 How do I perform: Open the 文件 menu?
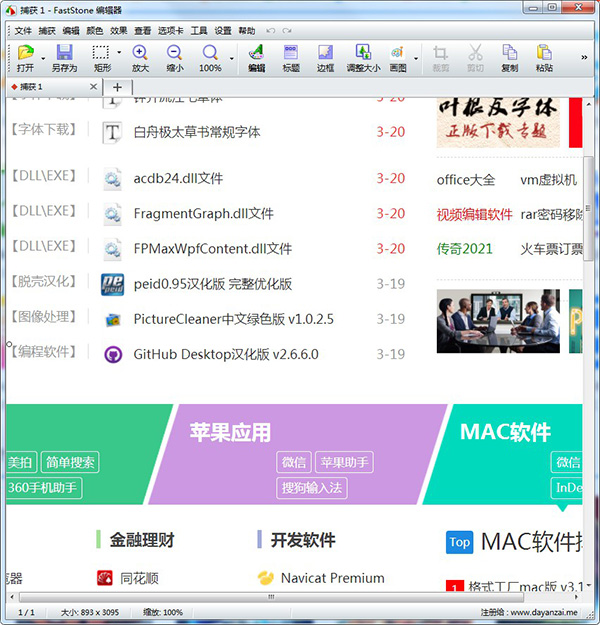click(x=23, y=31)
